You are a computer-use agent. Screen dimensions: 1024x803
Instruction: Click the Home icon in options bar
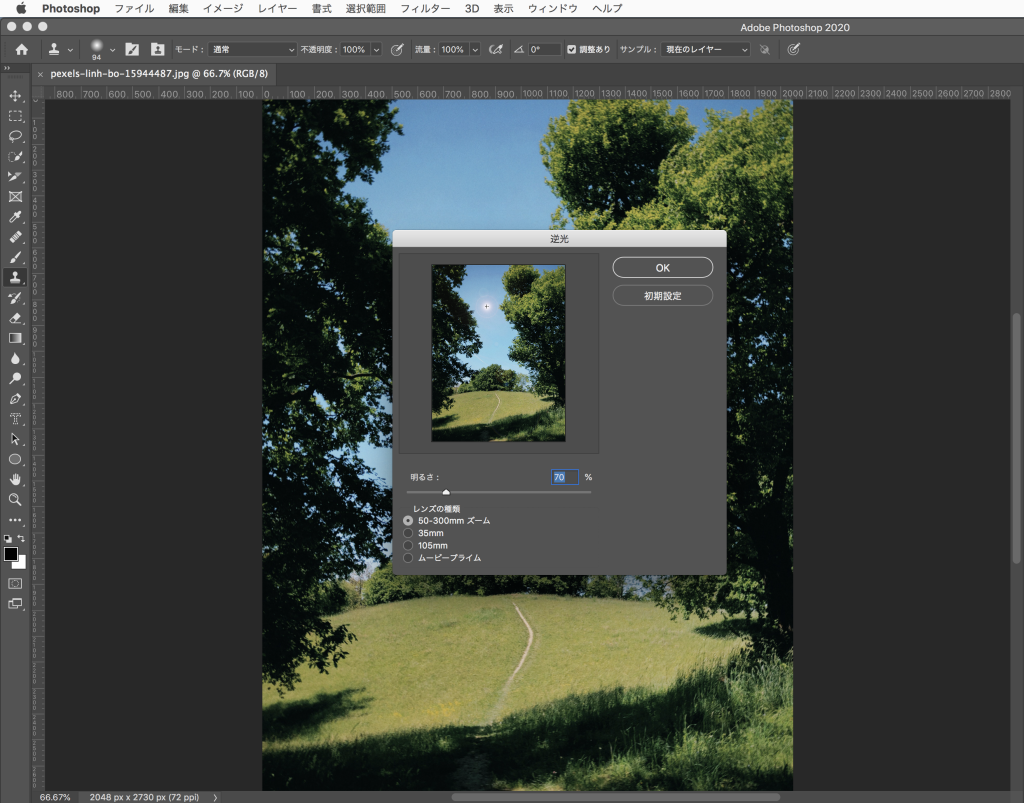(21, 49)
